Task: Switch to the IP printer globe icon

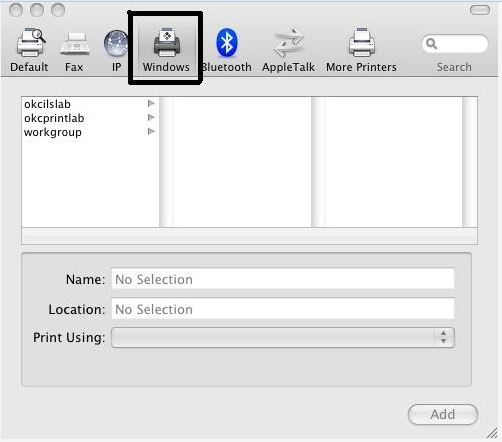Action: tap(115, 43)
